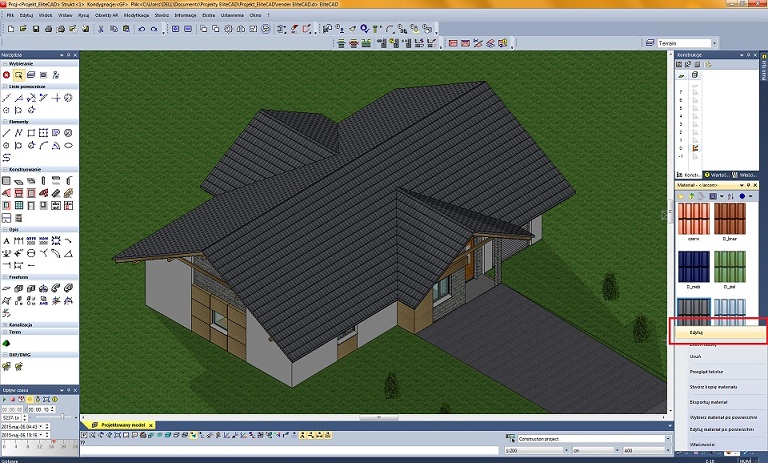Toggle visibility of construction level 3
This screenshot has width=768, height=463.
(x=694, y=122)
